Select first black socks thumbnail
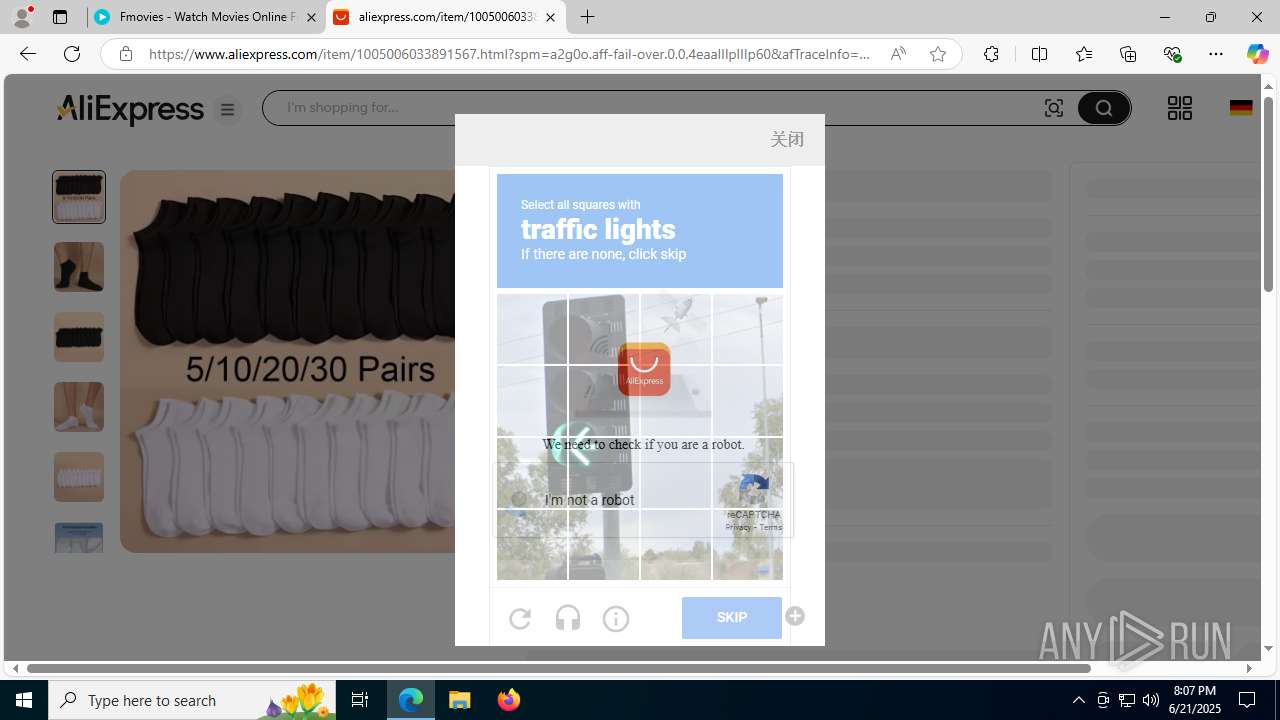 click(79, 197)
